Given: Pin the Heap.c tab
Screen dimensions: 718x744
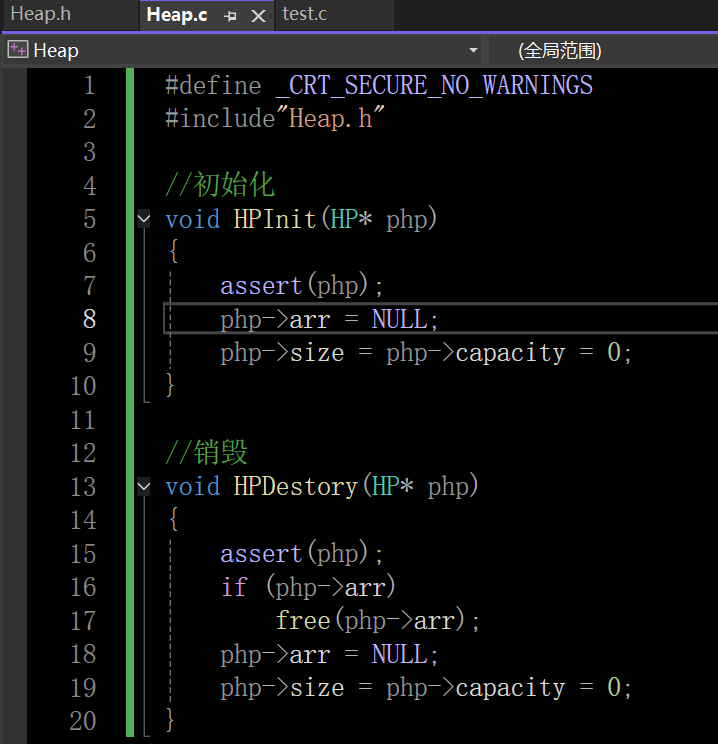Looking at the screenshot, I should tap(230, 17).
